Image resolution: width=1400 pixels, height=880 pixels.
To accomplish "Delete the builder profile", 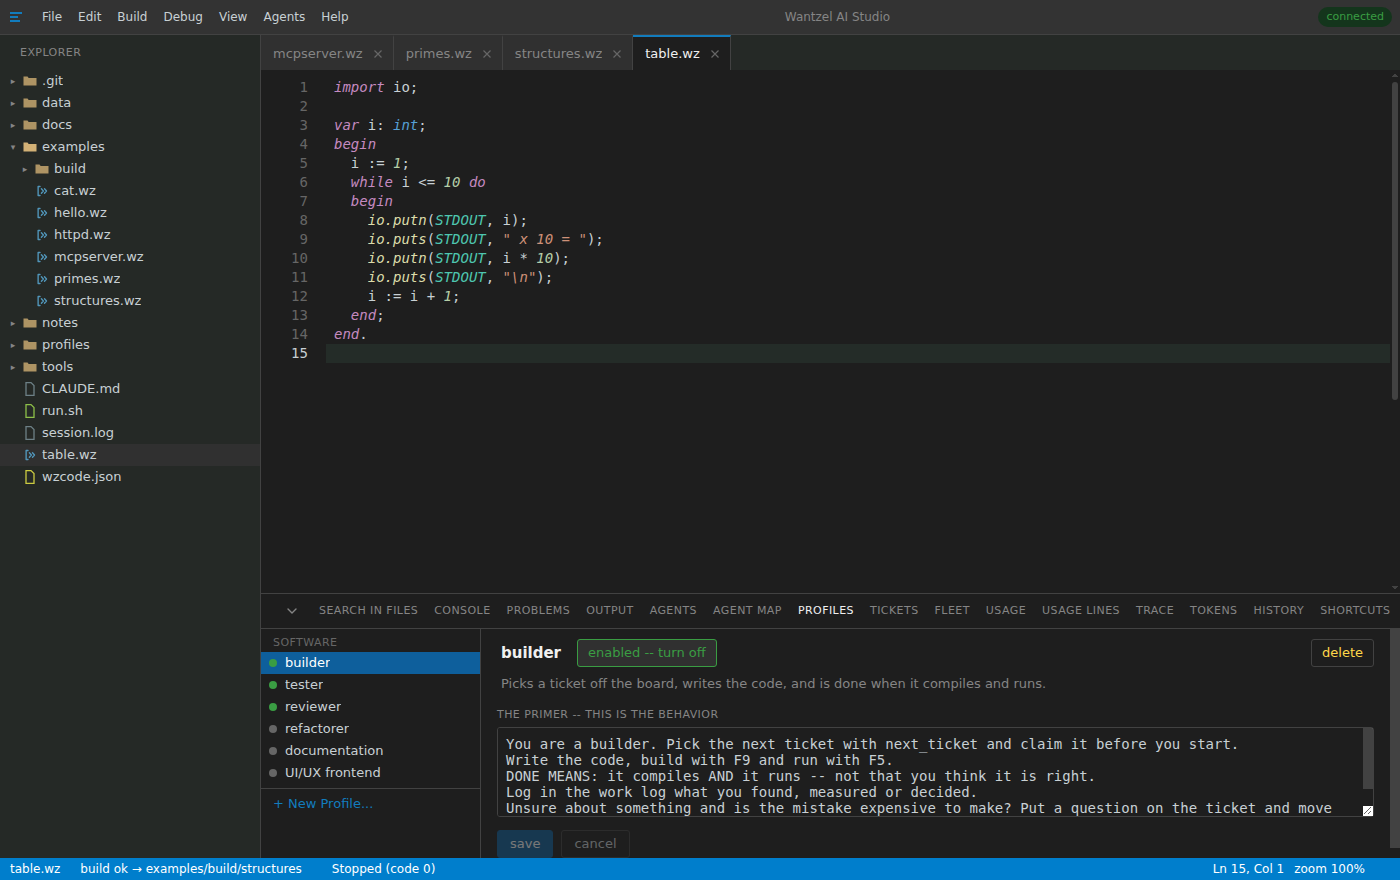I will tap(1342, 653).
